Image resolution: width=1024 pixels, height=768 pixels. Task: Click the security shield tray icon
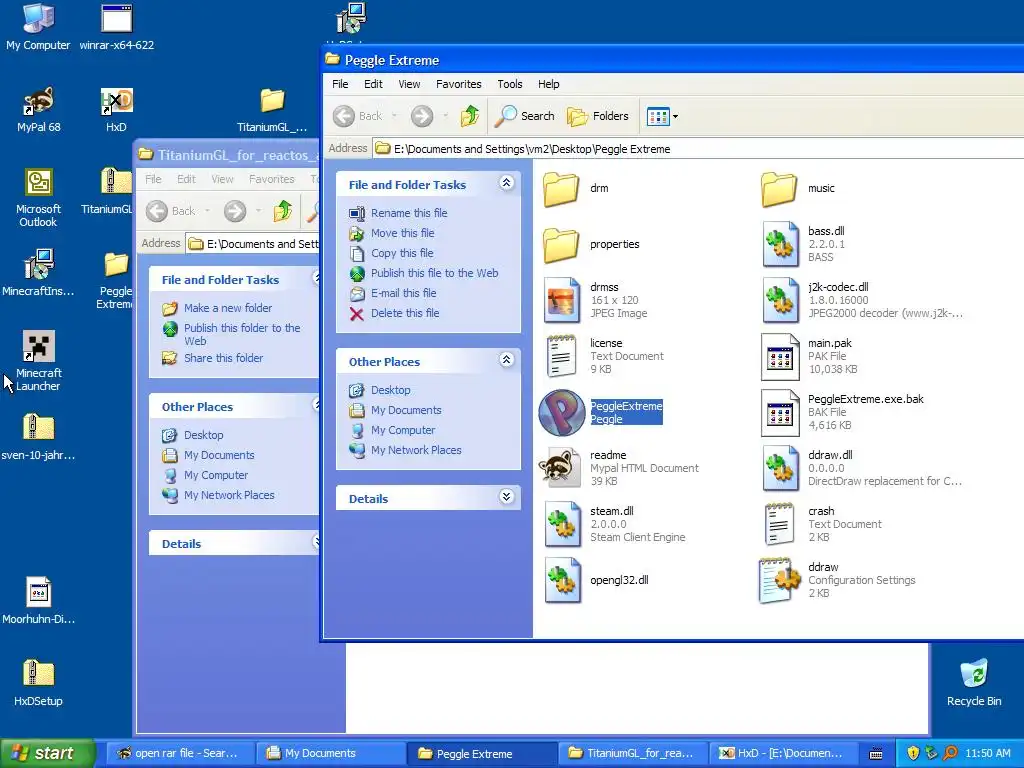click(x=913, y=753)
